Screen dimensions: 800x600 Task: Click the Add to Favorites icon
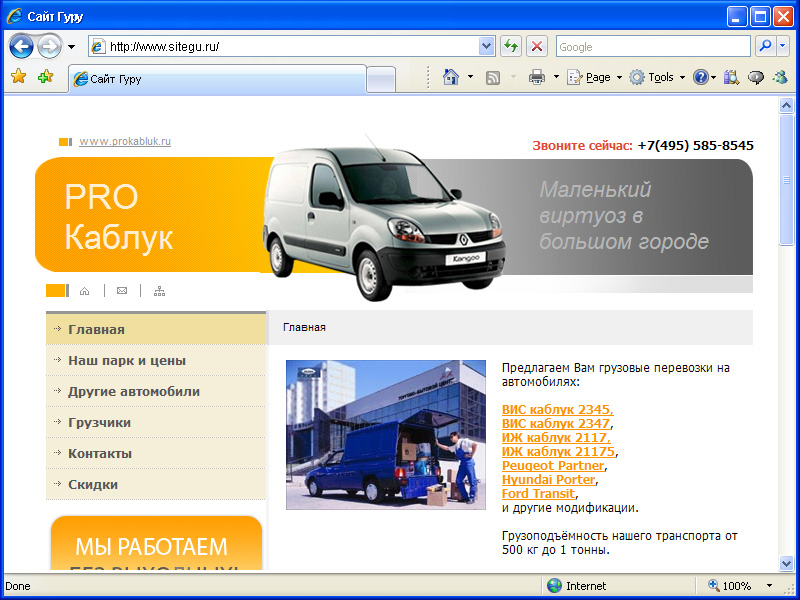coord(45,77)
